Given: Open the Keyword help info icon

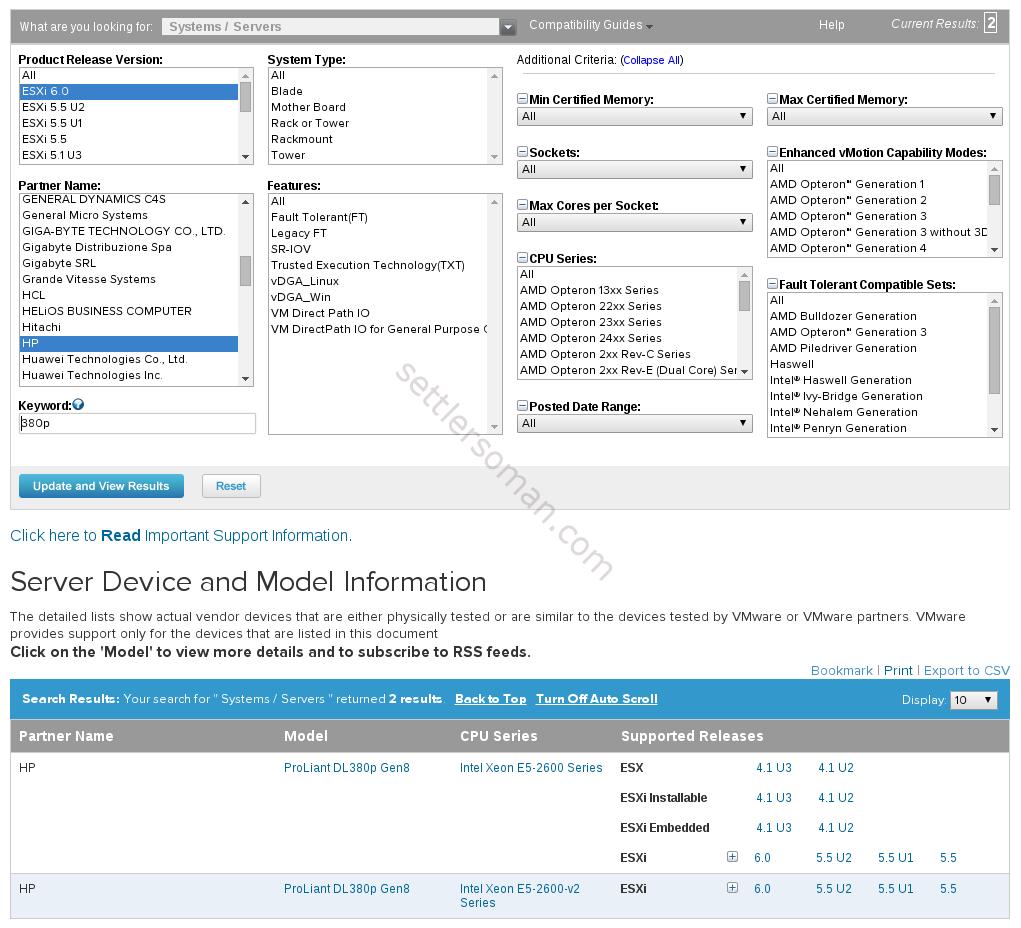Looking at the screenshot, I should [78, 404].
